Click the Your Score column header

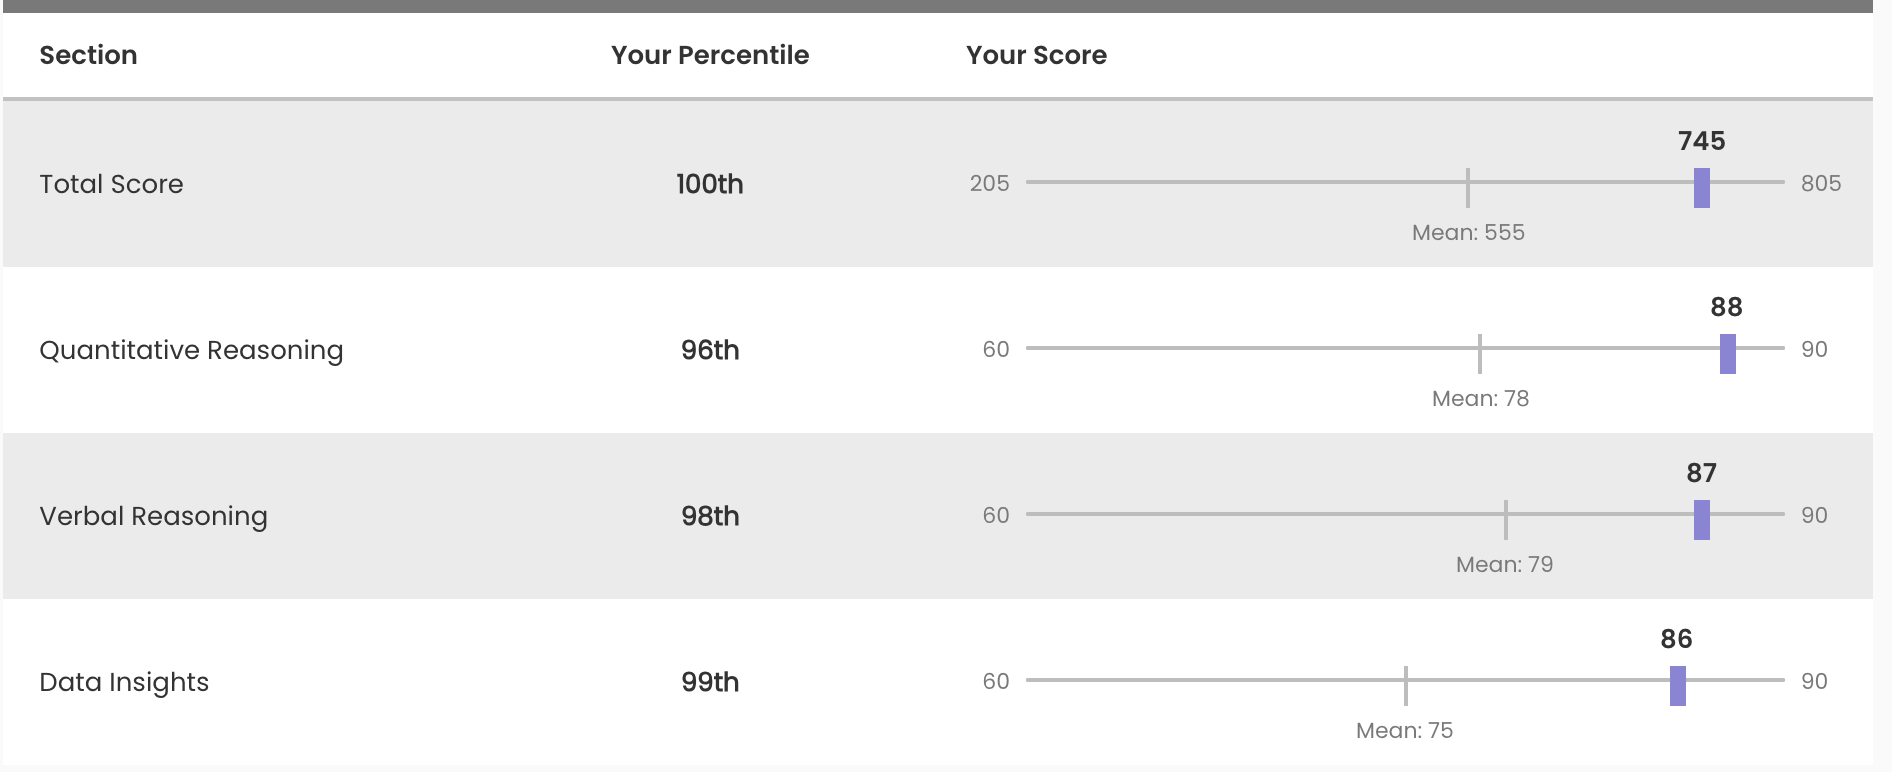[1036, 55]
